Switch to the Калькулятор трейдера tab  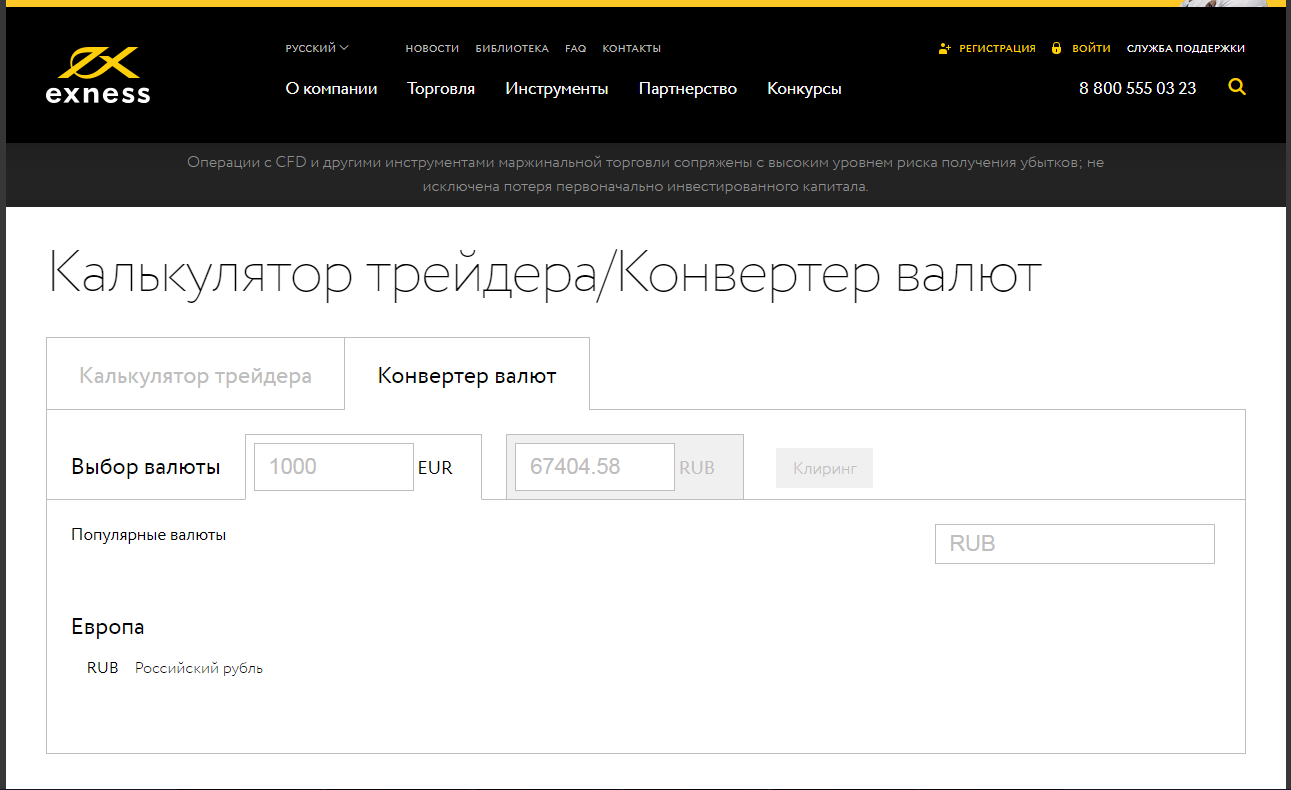pyautogui.click(x=195, y=376)
